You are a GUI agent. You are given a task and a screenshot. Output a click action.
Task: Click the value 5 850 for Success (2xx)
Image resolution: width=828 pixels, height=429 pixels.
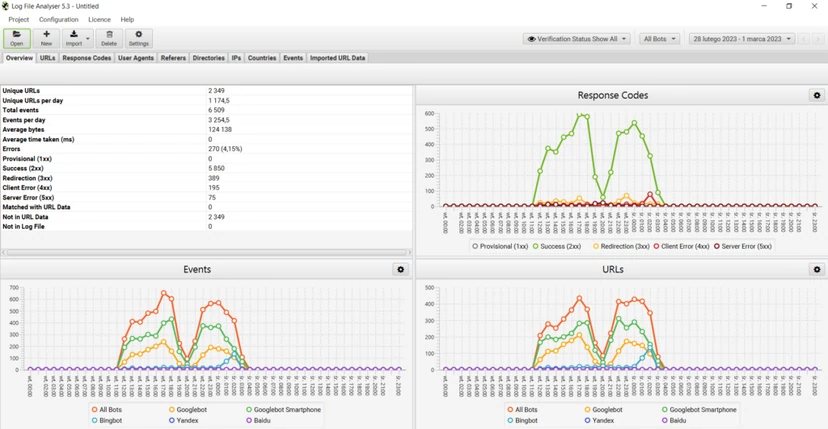tap(217, 169)
